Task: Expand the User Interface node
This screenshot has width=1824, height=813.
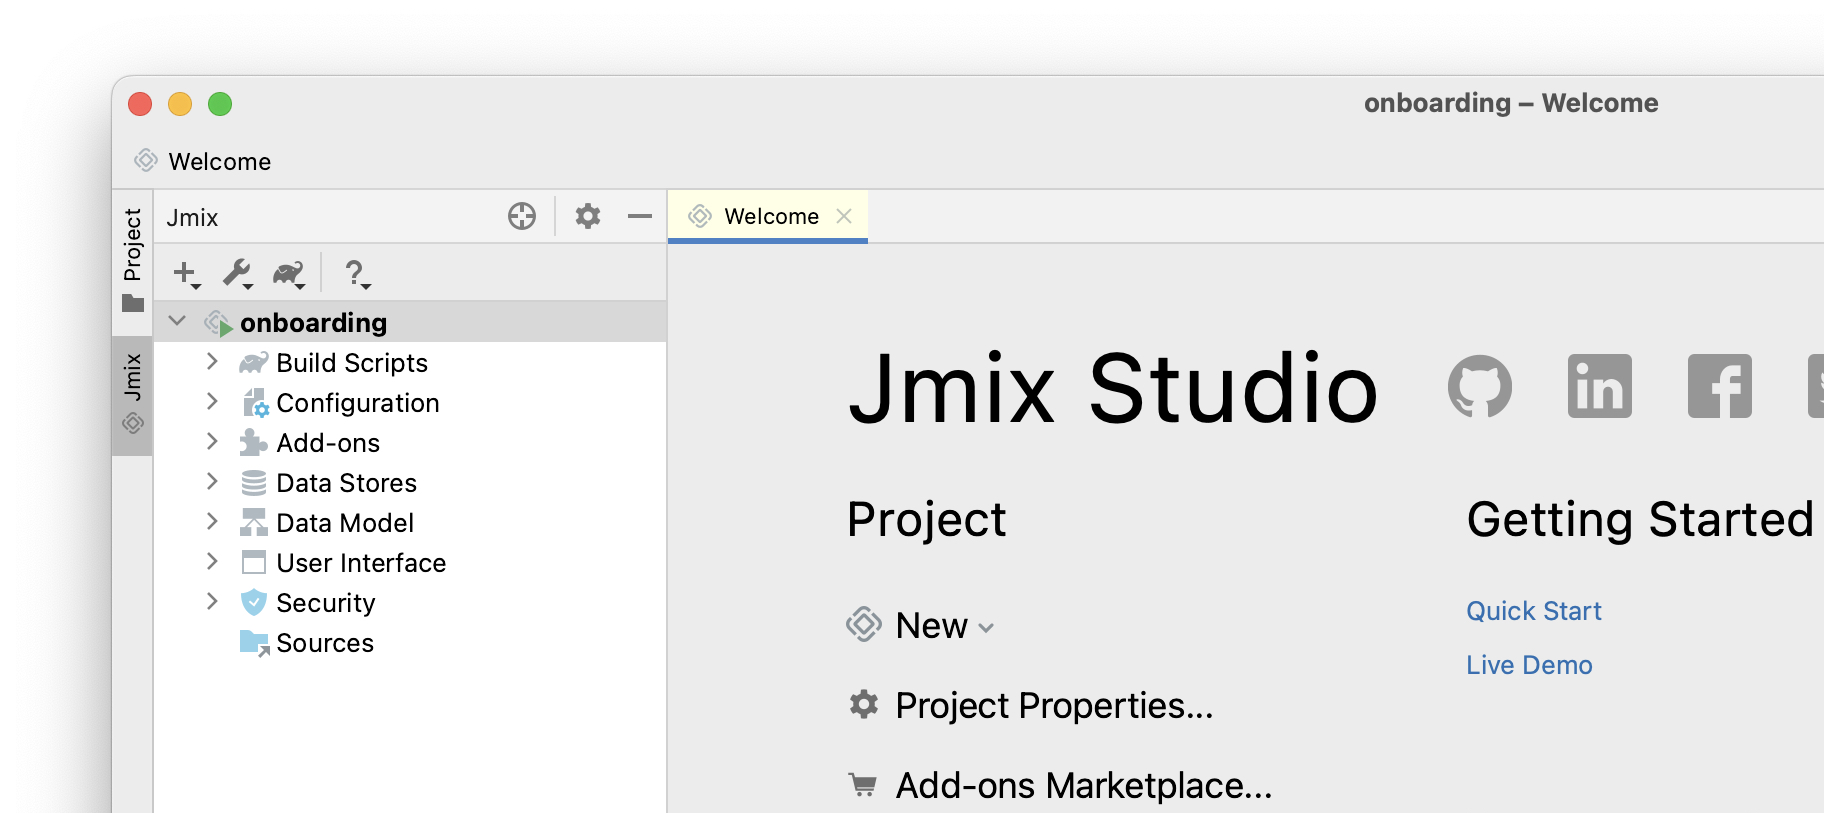Action: [x=212, y=561]
